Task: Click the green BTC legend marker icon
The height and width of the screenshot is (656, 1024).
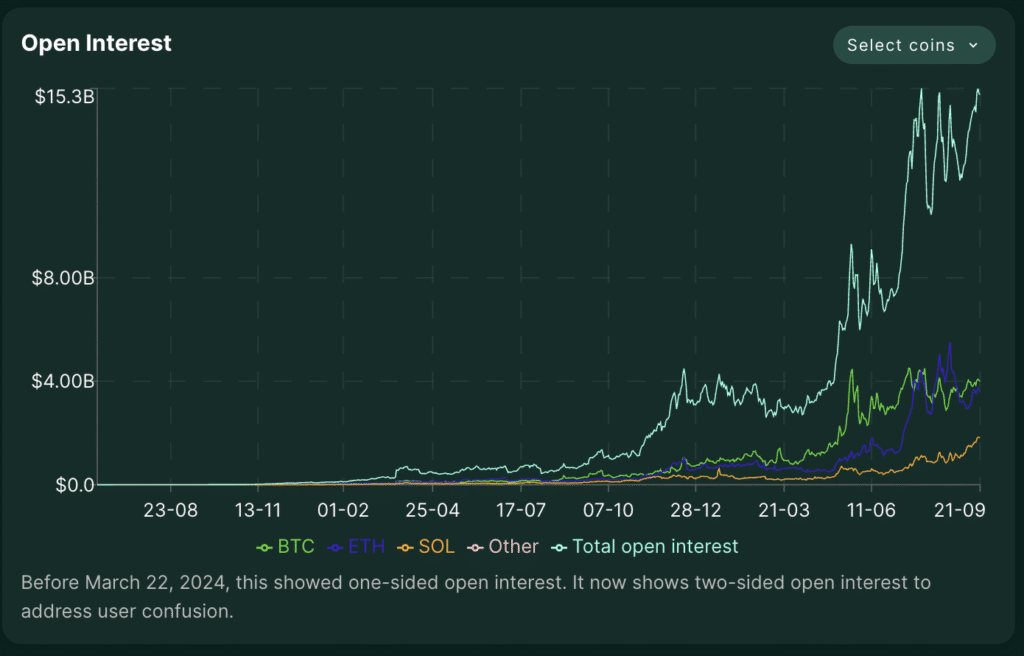Action: coord(265,548)
